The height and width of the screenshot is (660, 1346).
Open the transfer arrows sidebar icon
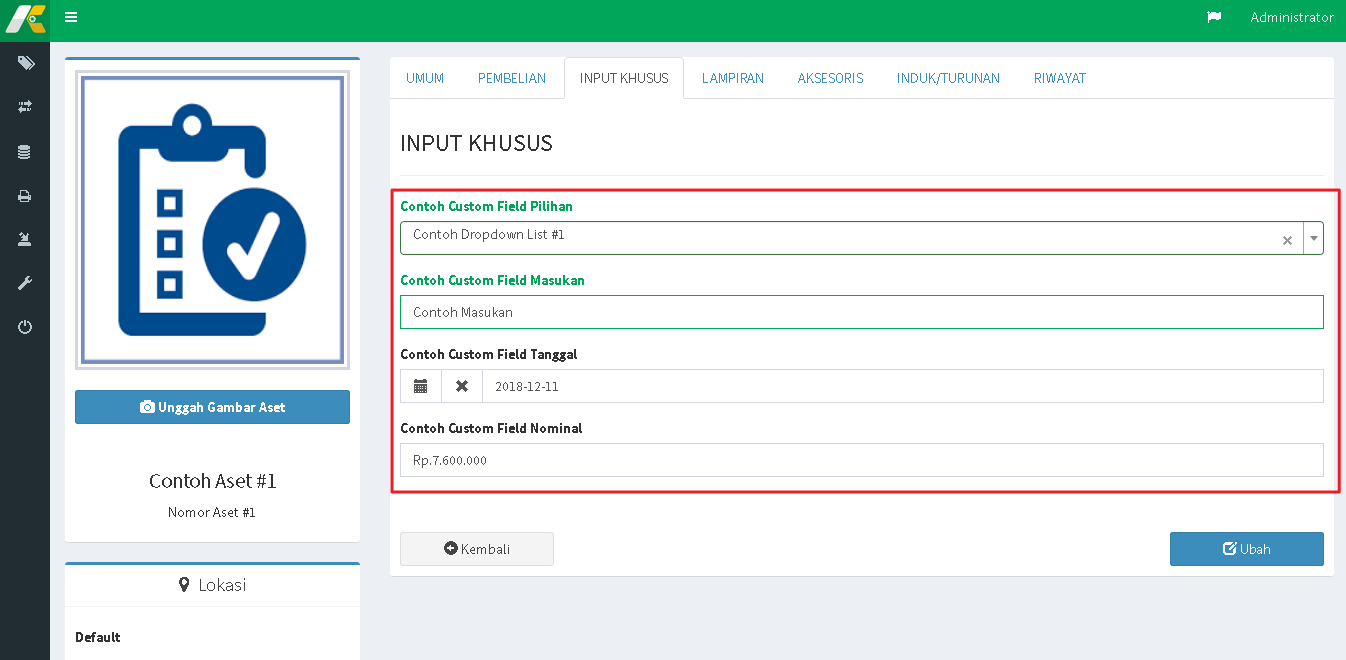25,106
